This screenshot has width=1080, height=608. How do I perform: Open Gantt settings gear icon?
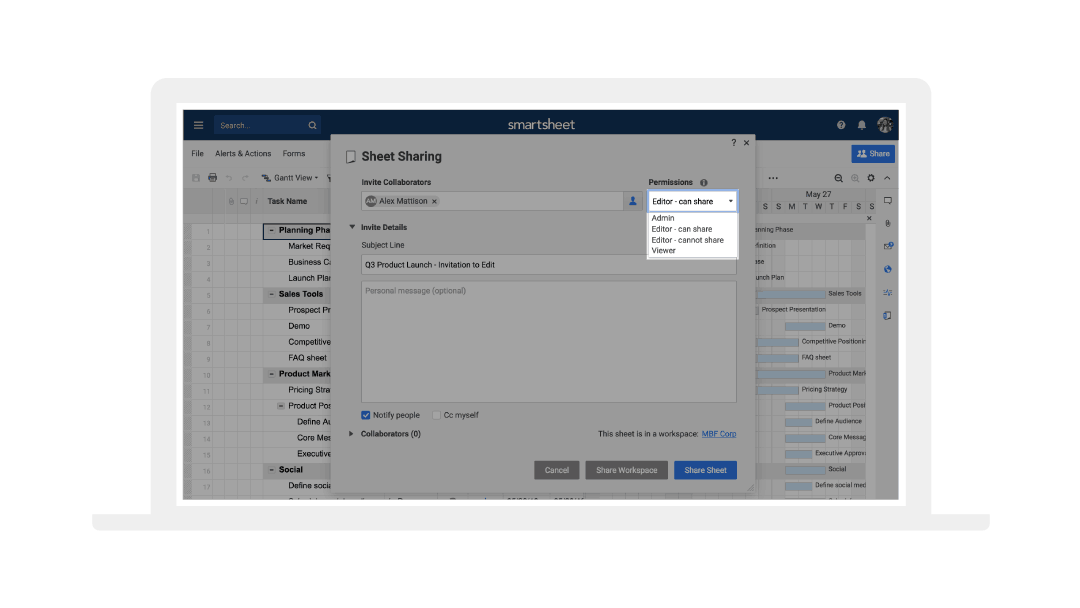coord(871,178)
